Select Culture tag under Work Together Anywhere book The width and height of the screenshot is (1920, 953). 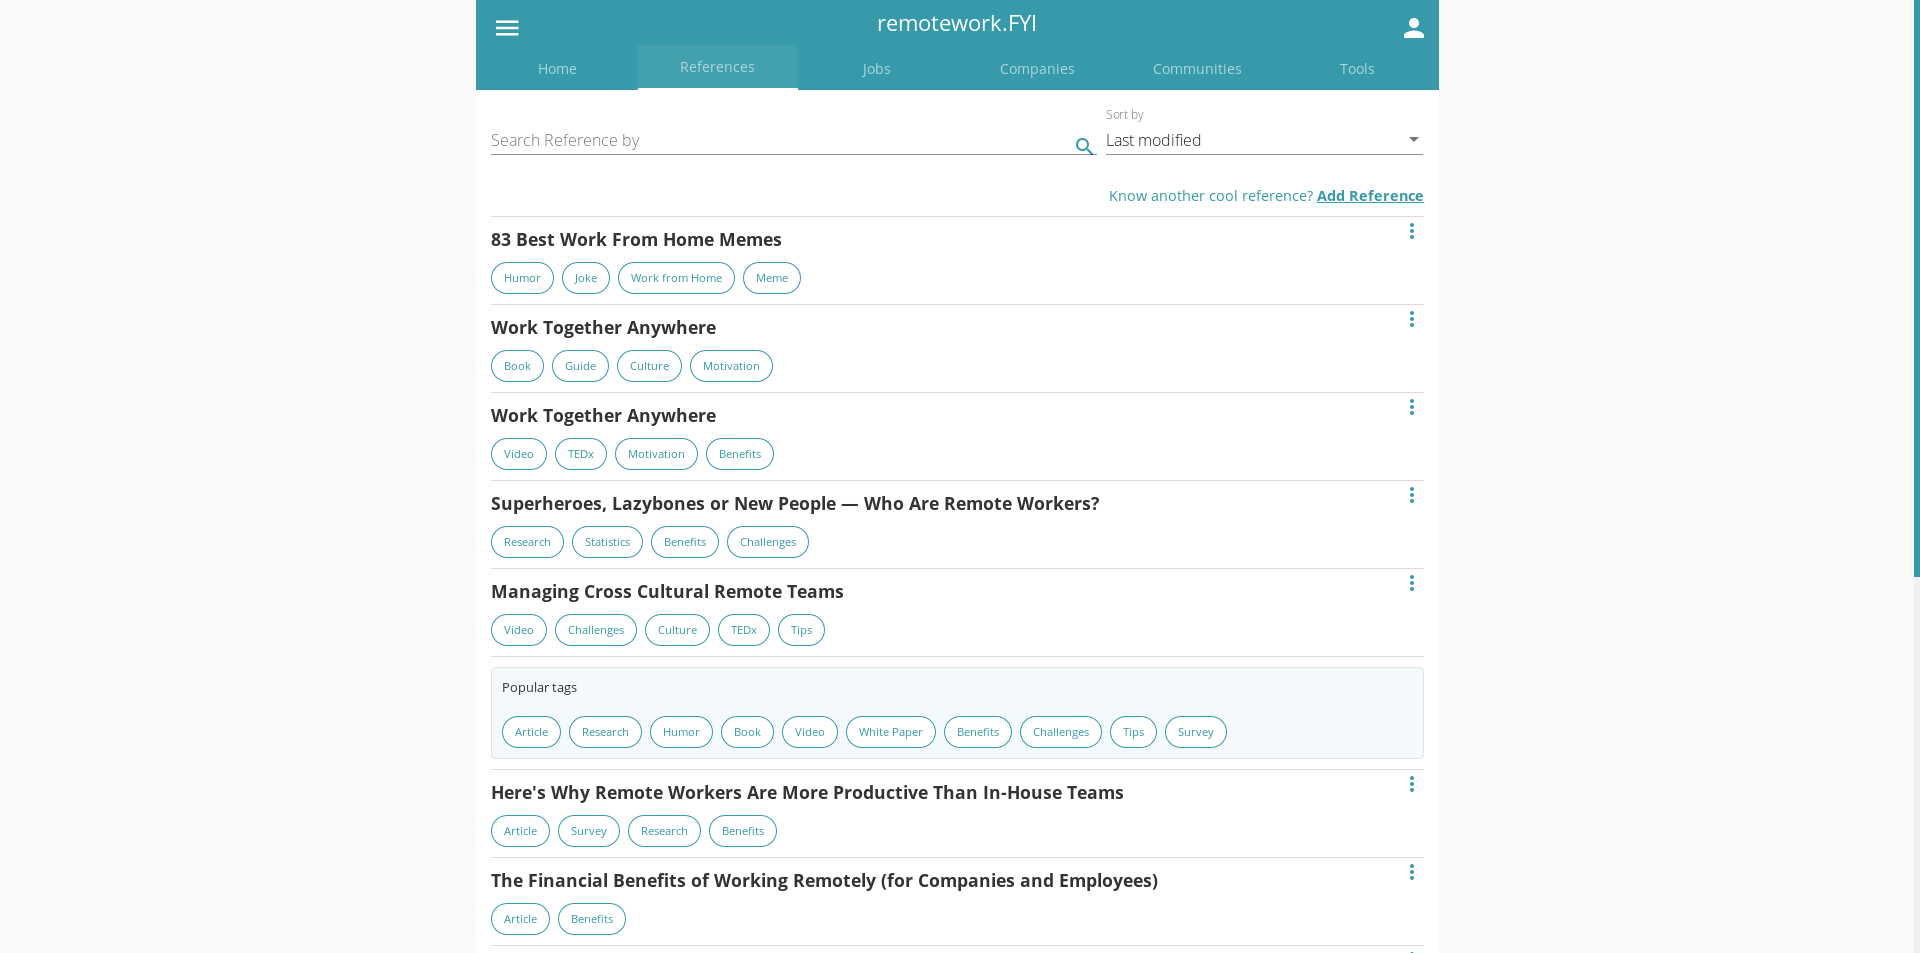click(x=649, y=366)
